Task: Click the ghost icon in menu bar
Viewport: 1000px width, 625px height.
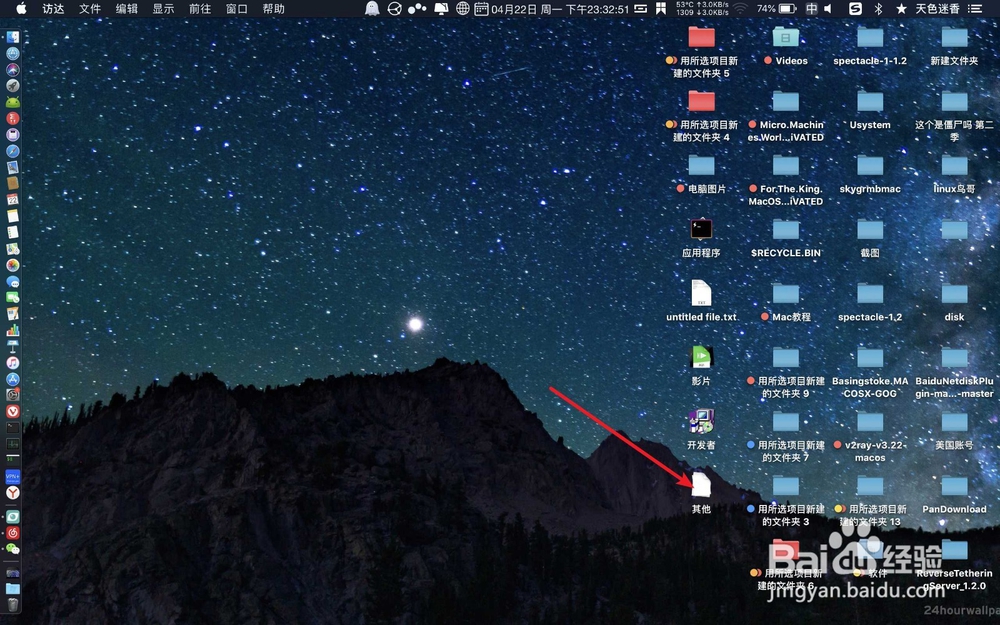Action: coord(372,8)
